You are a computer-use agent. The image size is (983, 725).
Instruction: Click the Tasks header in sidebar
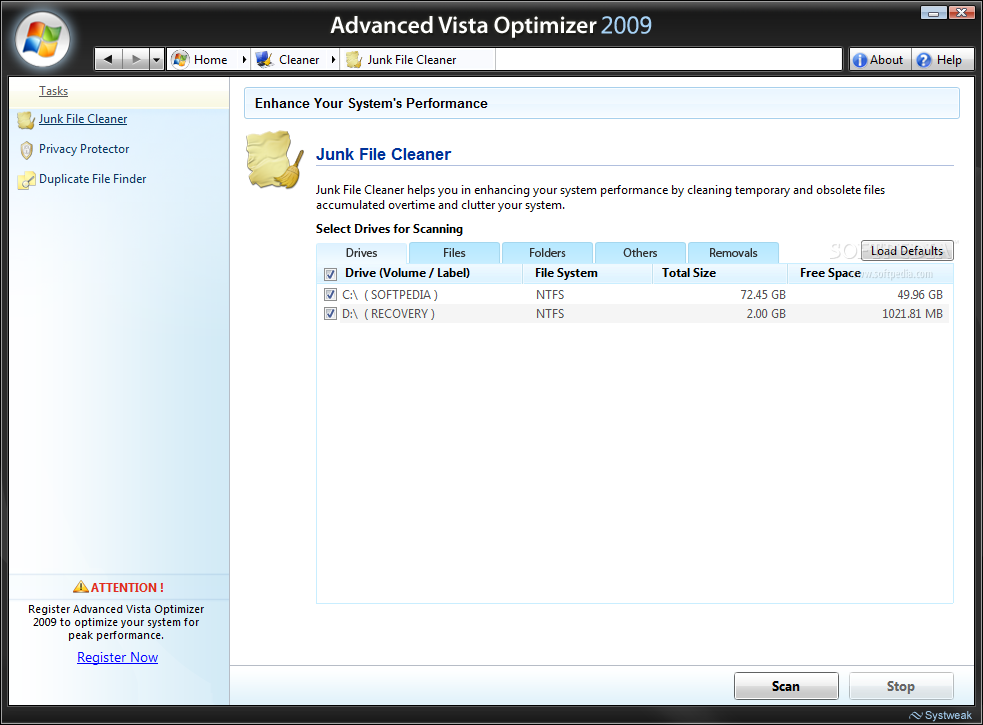(53, 91)
